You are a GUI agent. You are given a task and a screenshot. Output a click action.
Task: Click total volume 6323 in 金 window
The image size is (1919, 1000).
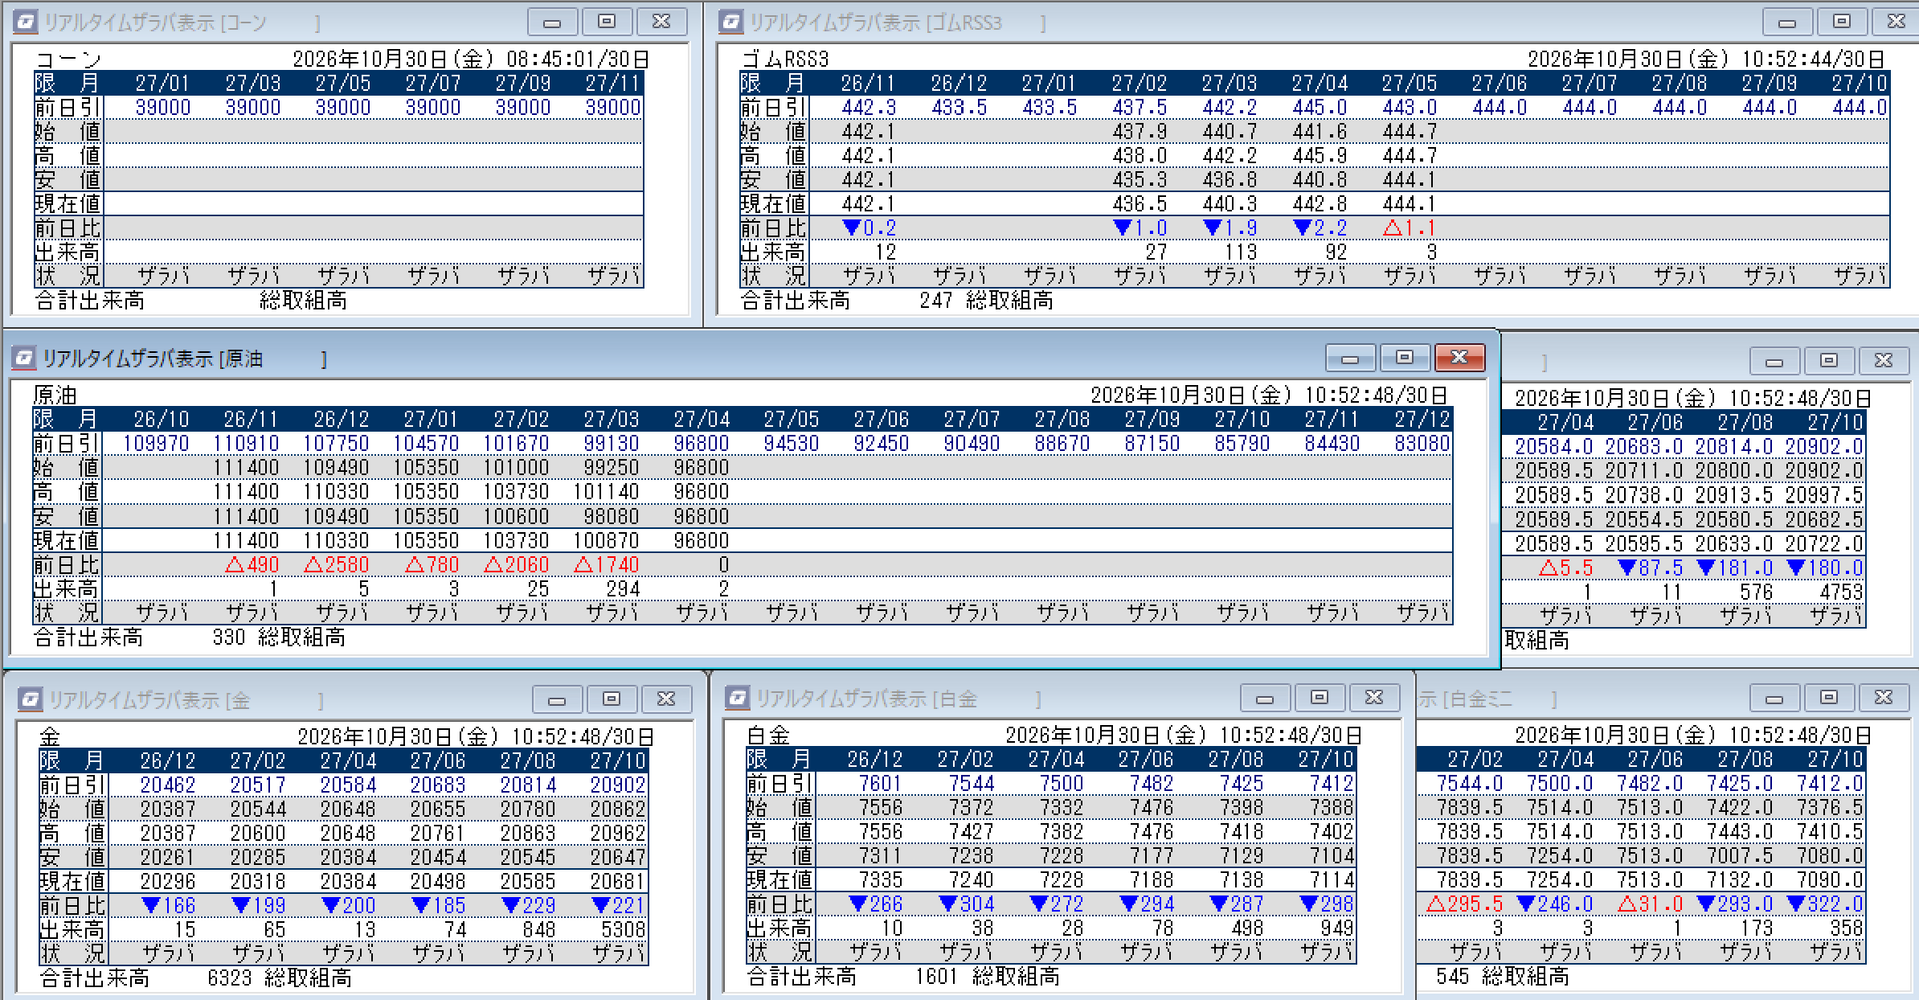point(229,977)
